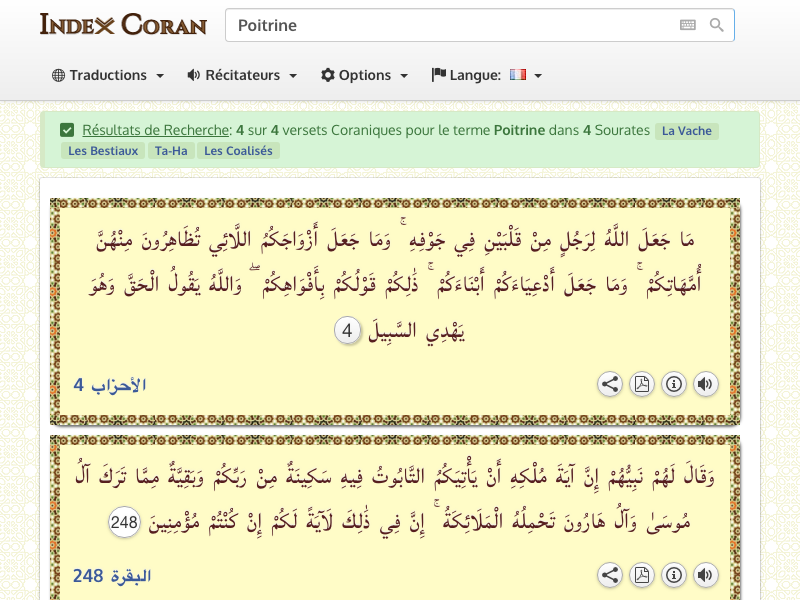Open the الأحزاب 4 verse reference link

[110, 385]
